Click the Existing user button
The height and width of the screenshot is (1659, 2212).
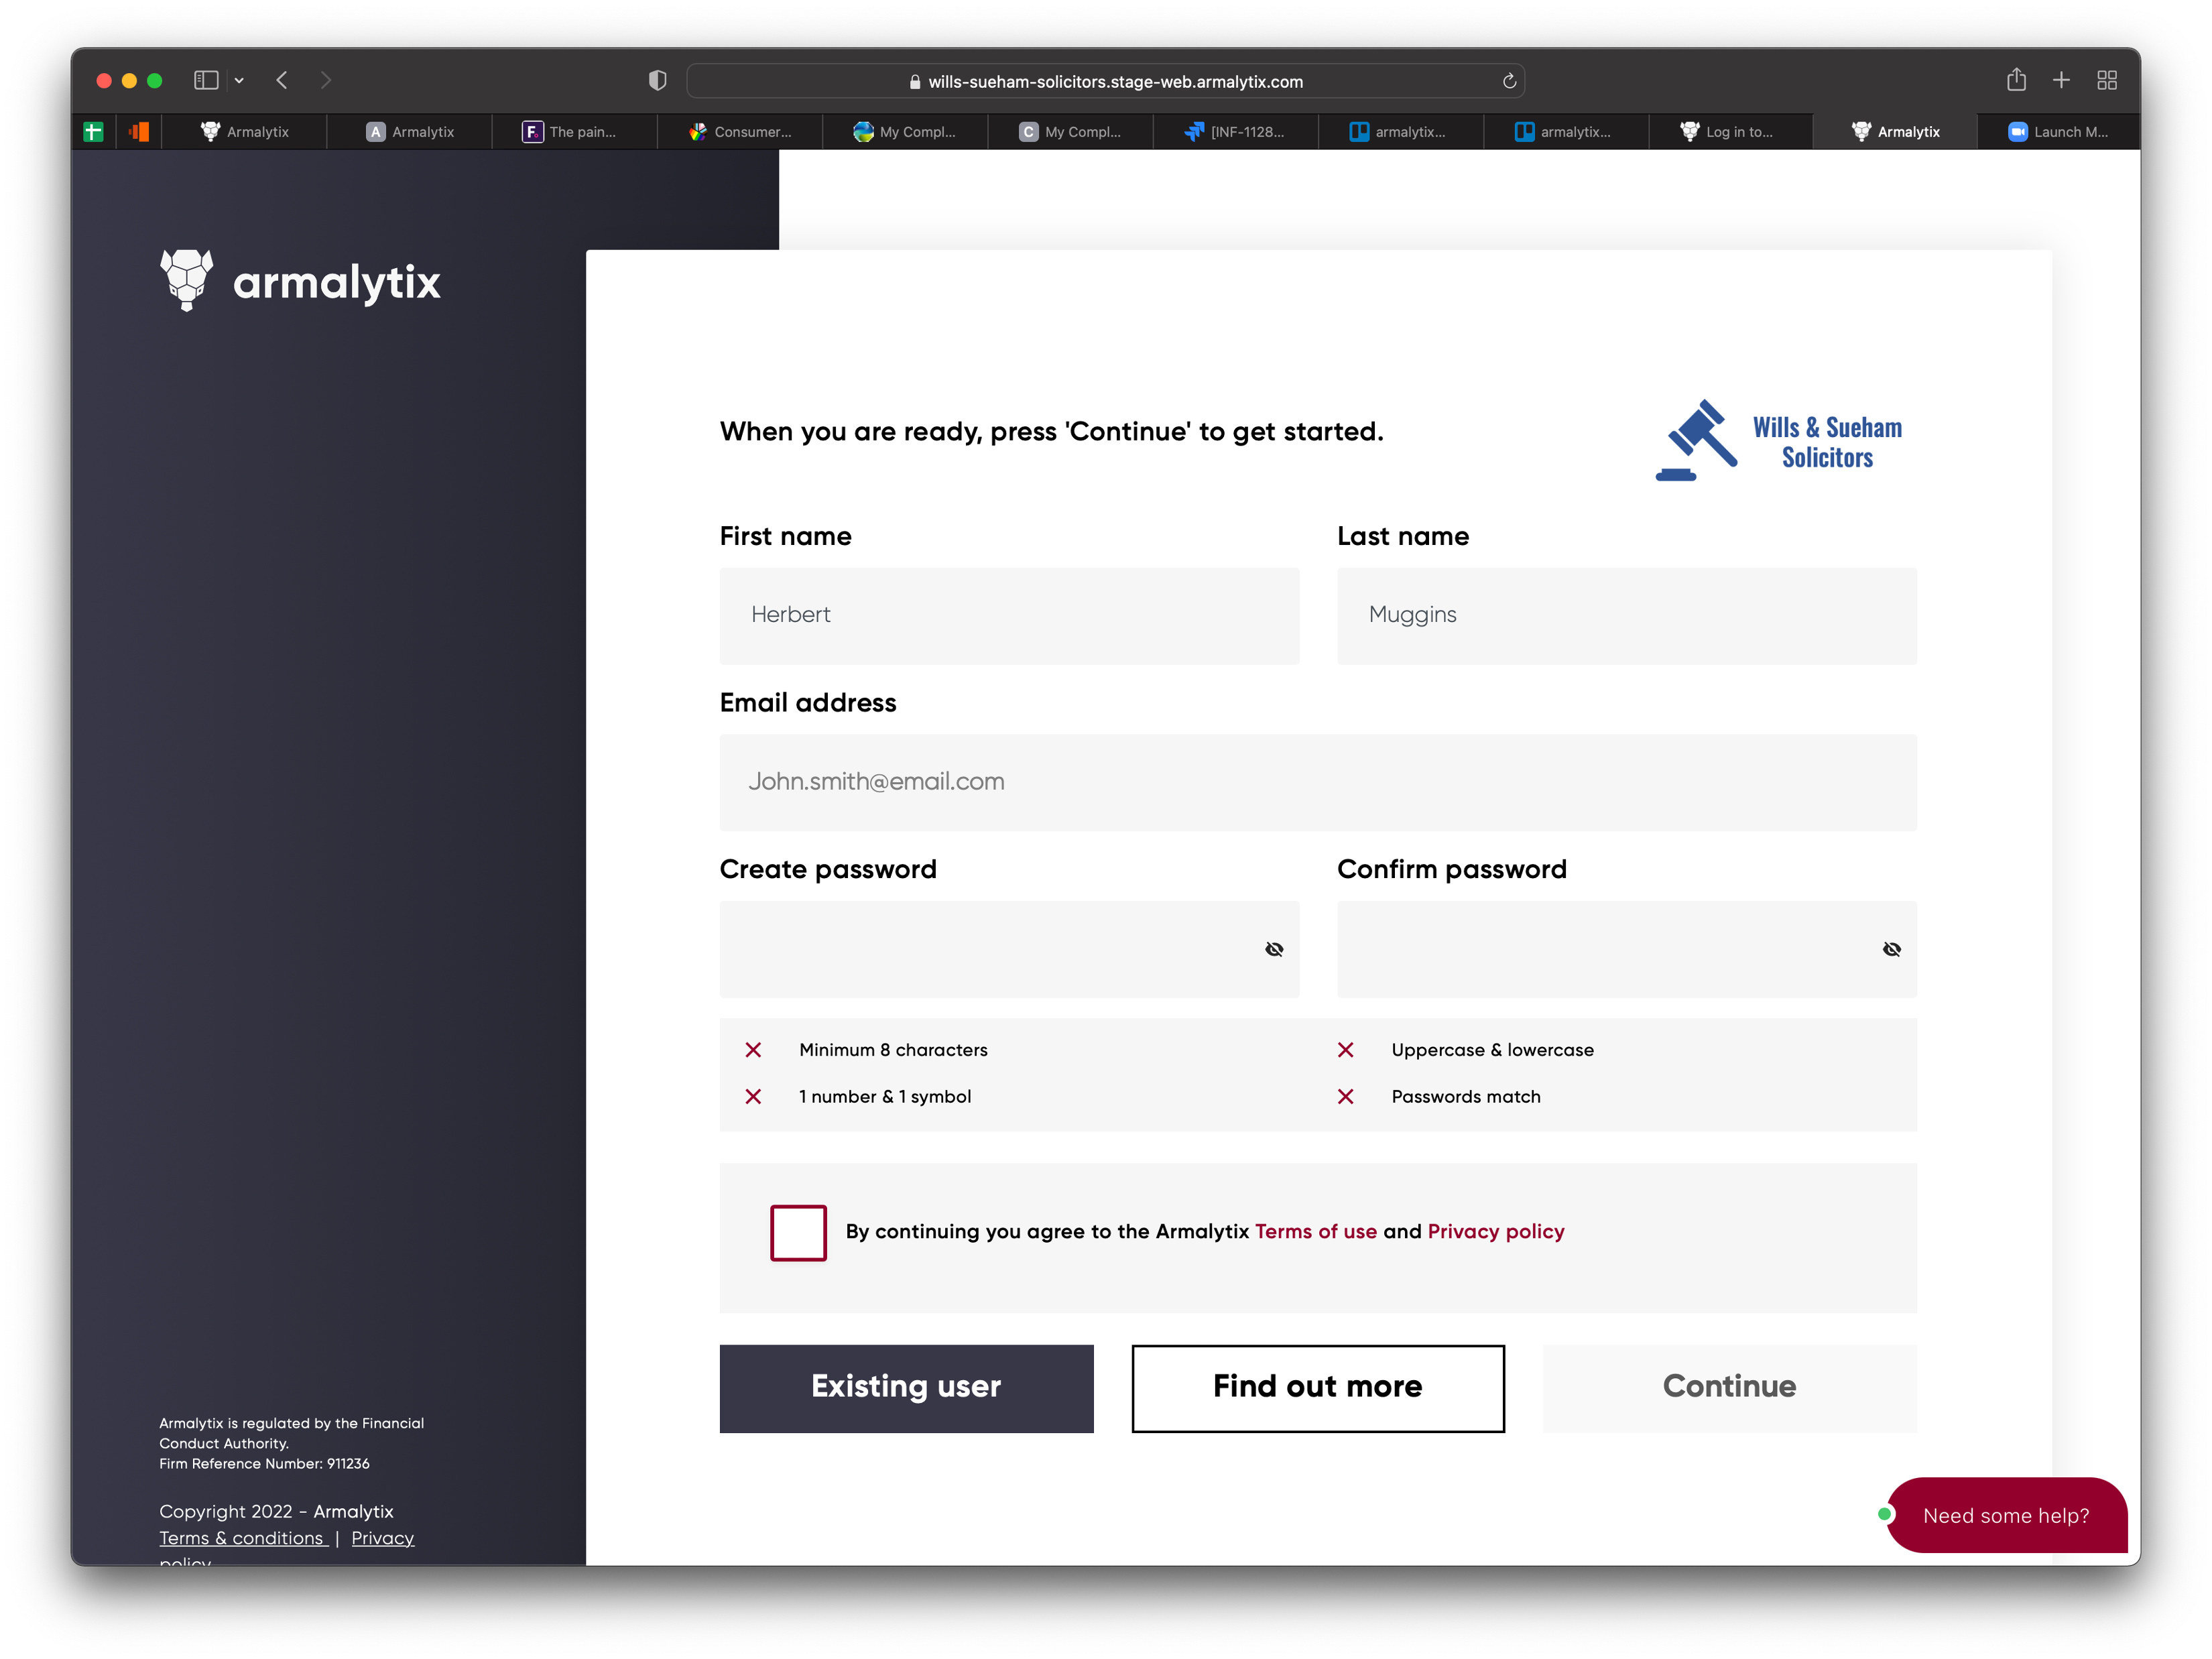click(x=906, y=1387)
